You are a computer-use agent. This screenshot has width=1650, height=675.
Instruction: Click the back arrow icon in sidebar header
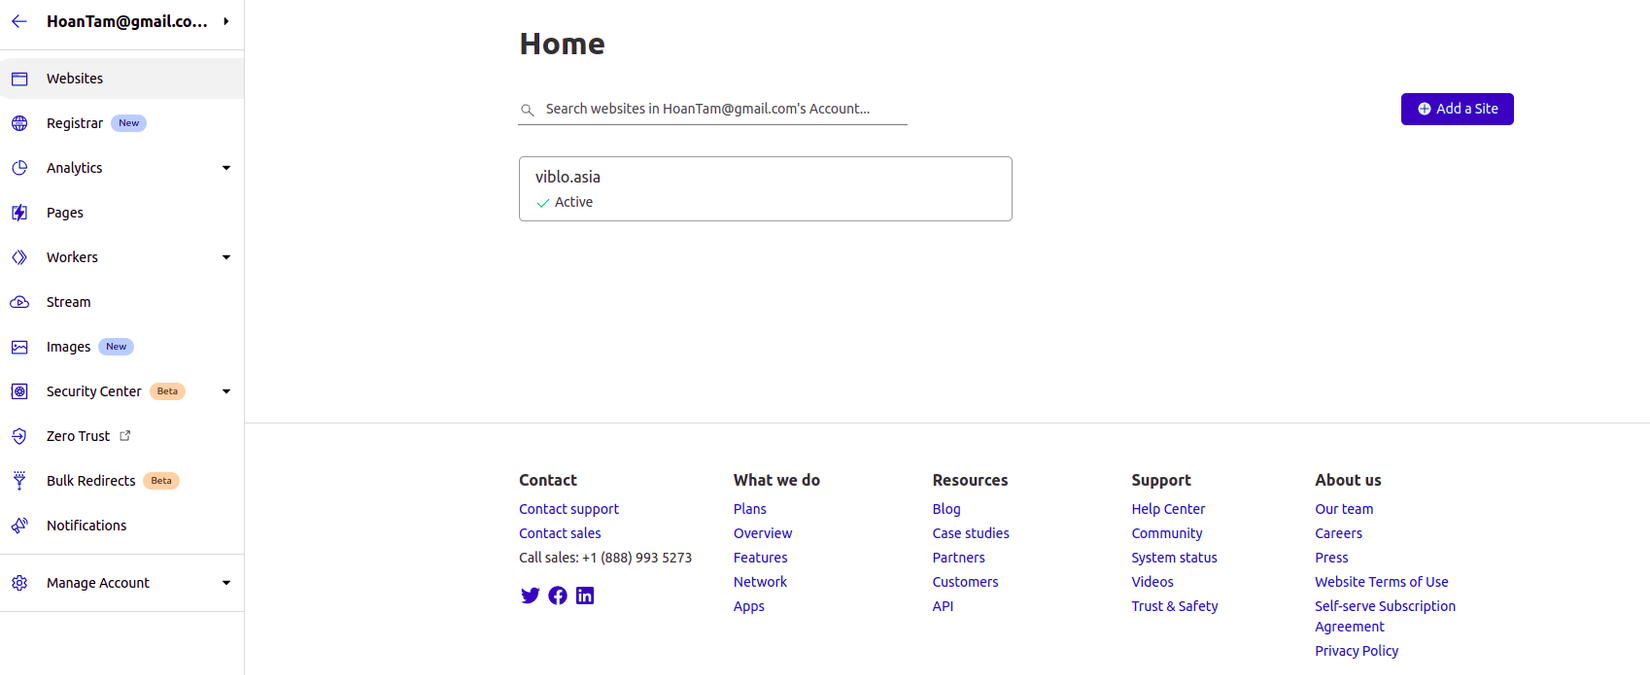coord(19,21)
